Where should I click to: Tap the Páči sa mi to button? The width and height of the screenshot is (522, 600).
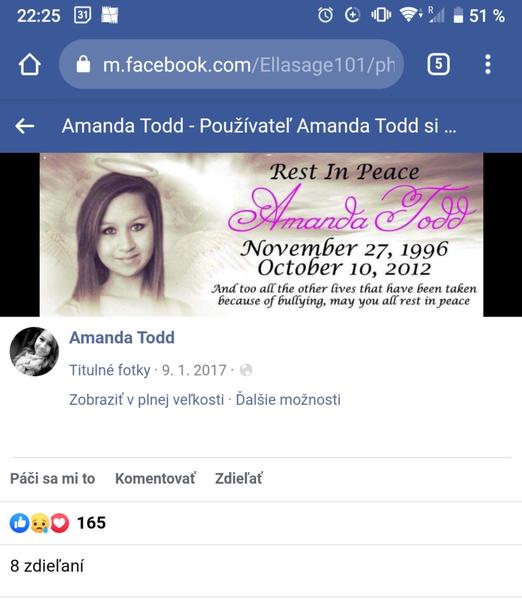click(52, 478)
